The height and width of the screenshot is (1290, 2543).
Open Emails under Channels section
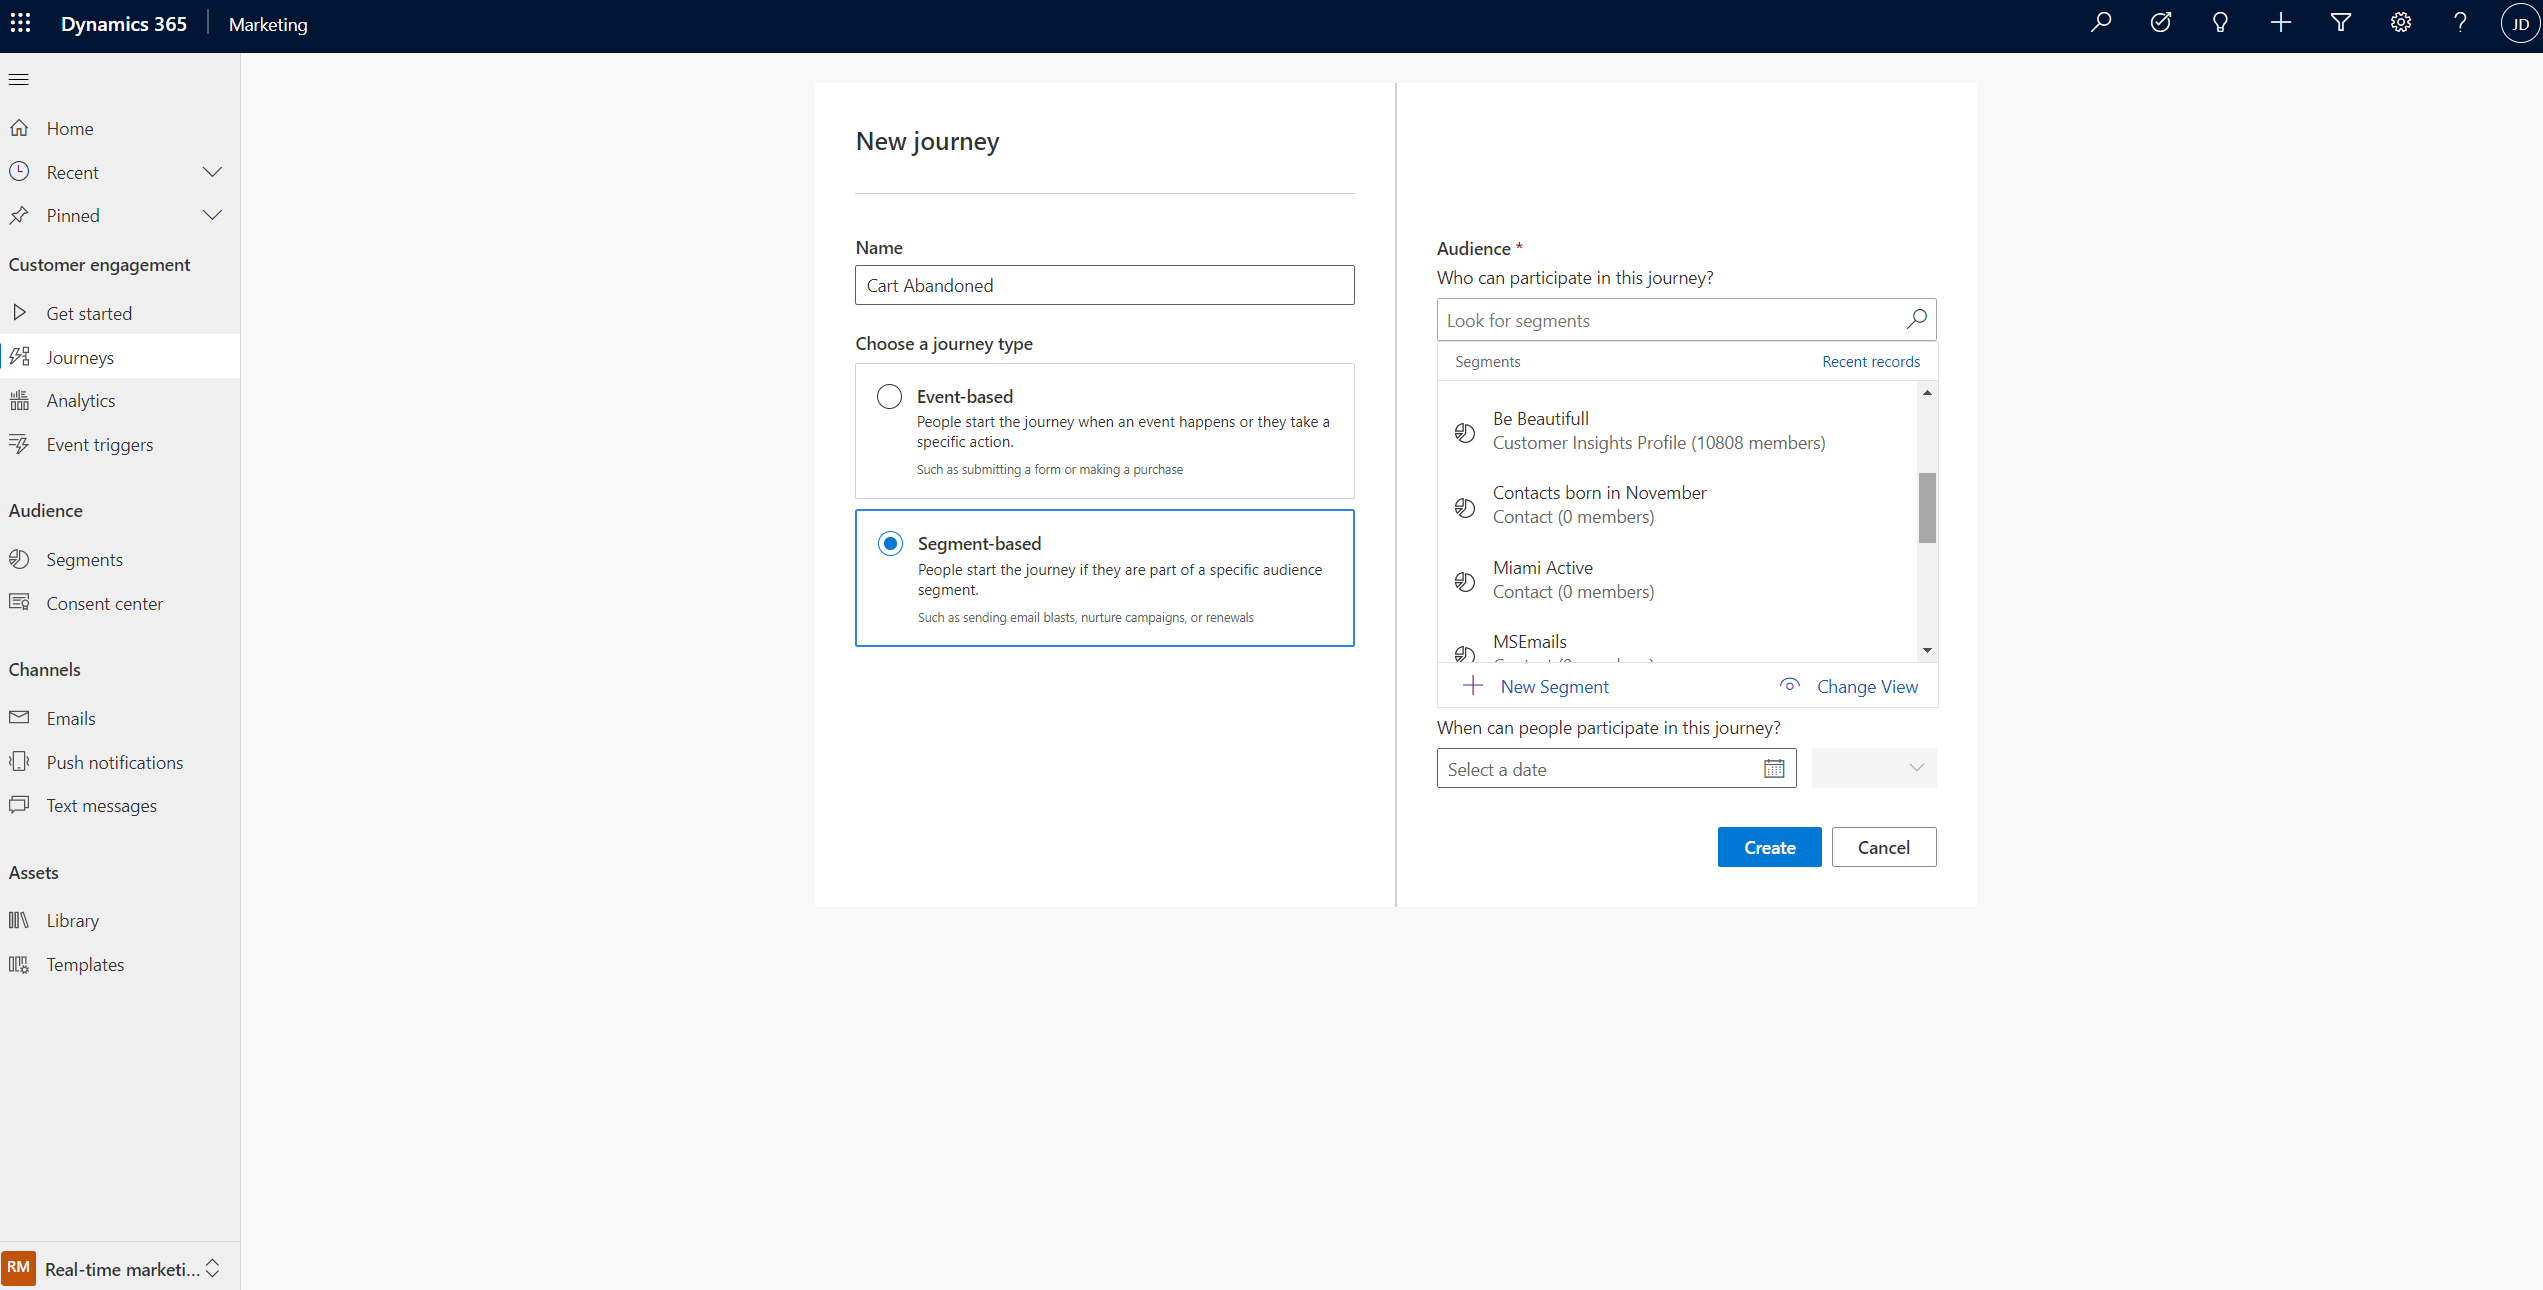click(x=71, y=717)
